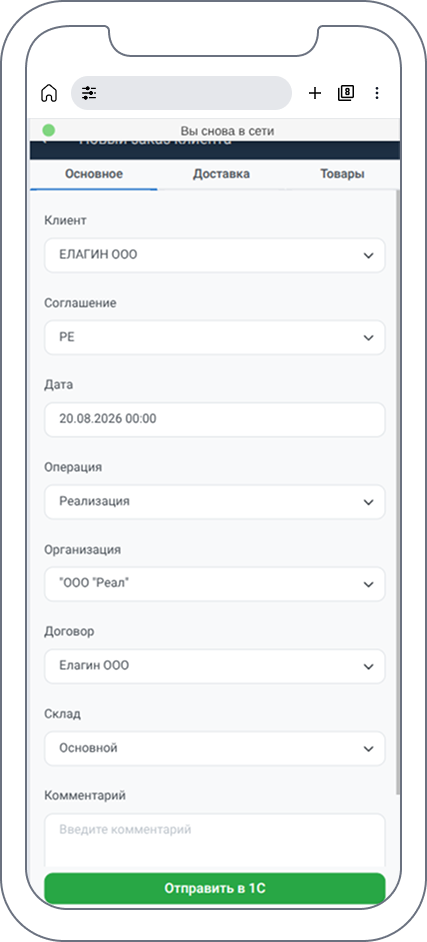Open the Склад dropdown Основной
The height and width of the screenshot is (942, 427).
click(x=214, y=749)
